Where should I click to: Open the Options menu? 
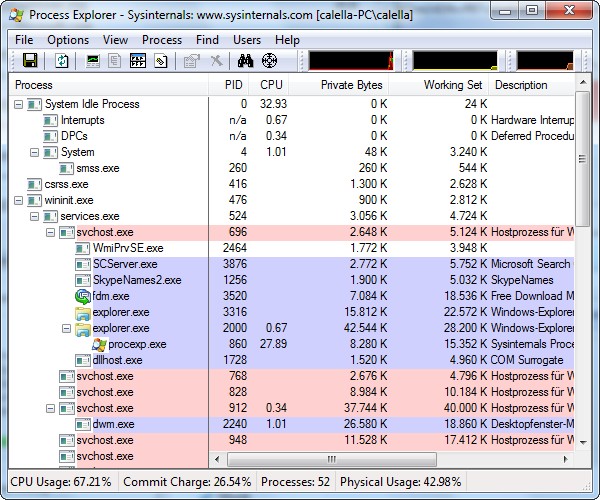[68, 40]
